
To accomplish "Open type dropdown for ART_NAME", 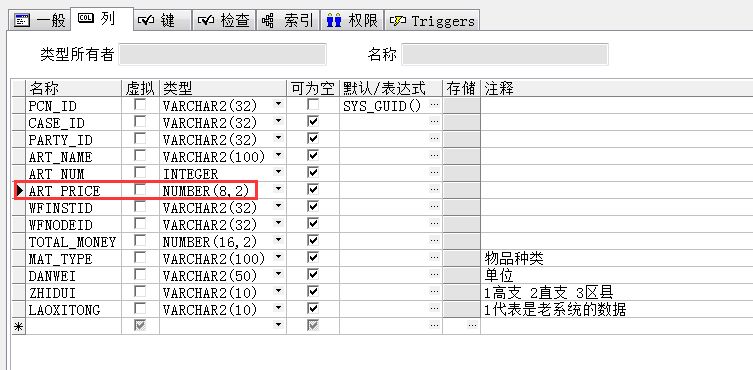I will coord(279,155).
